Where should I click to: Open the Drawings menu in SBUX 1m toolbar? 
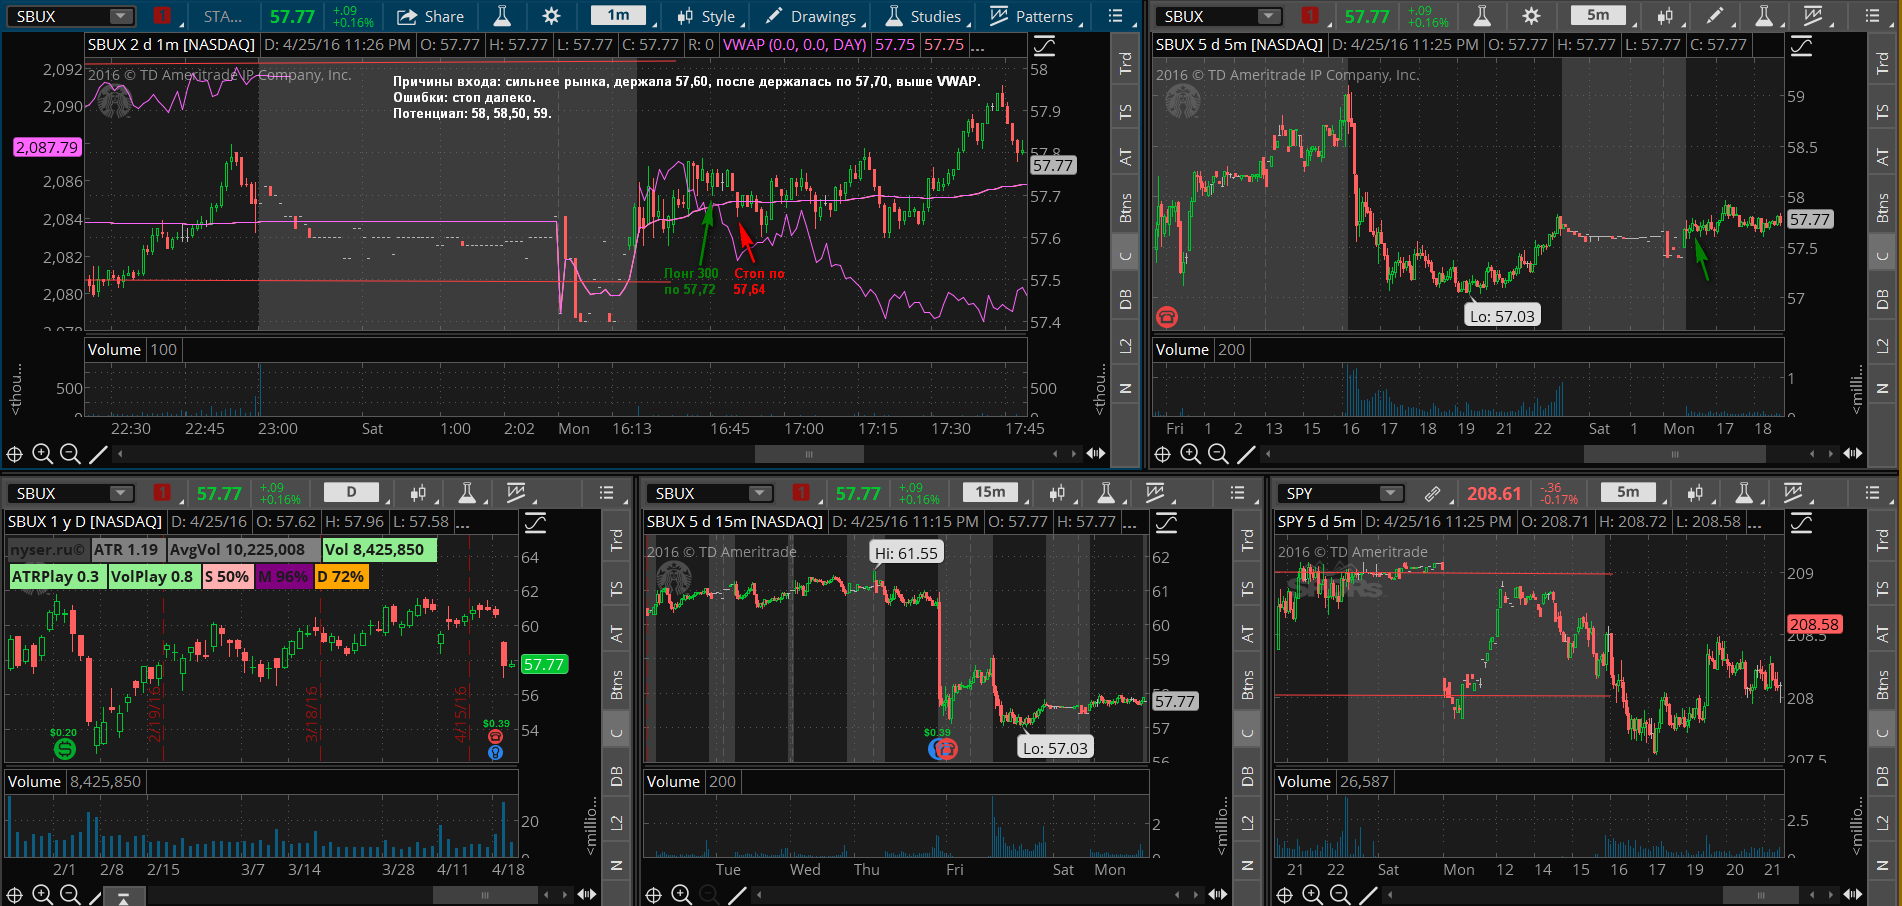point(810,16)
